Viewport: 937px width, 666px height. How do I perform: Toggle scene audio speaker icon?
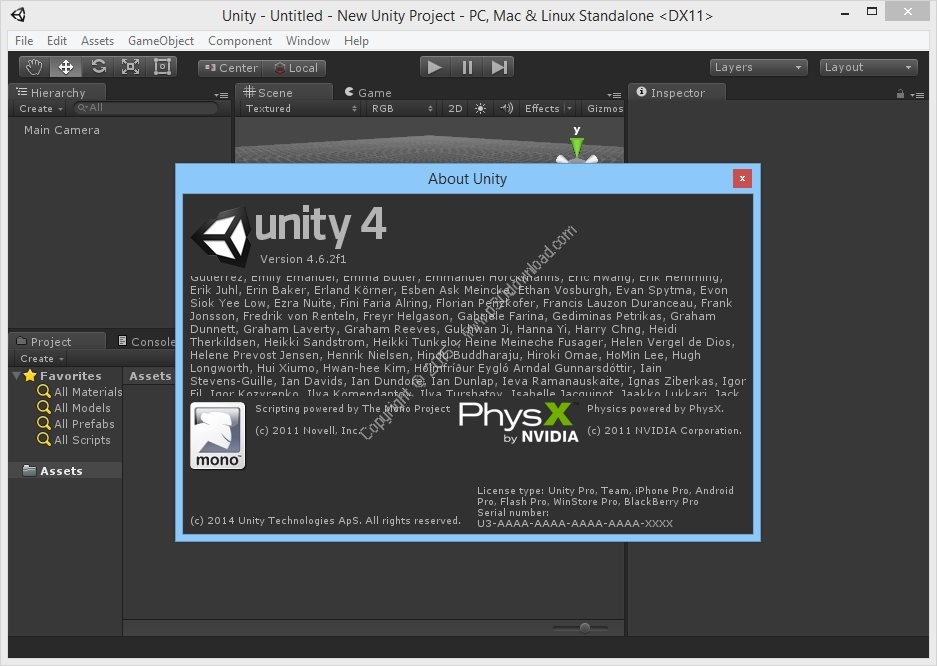[x=507, y=109]
